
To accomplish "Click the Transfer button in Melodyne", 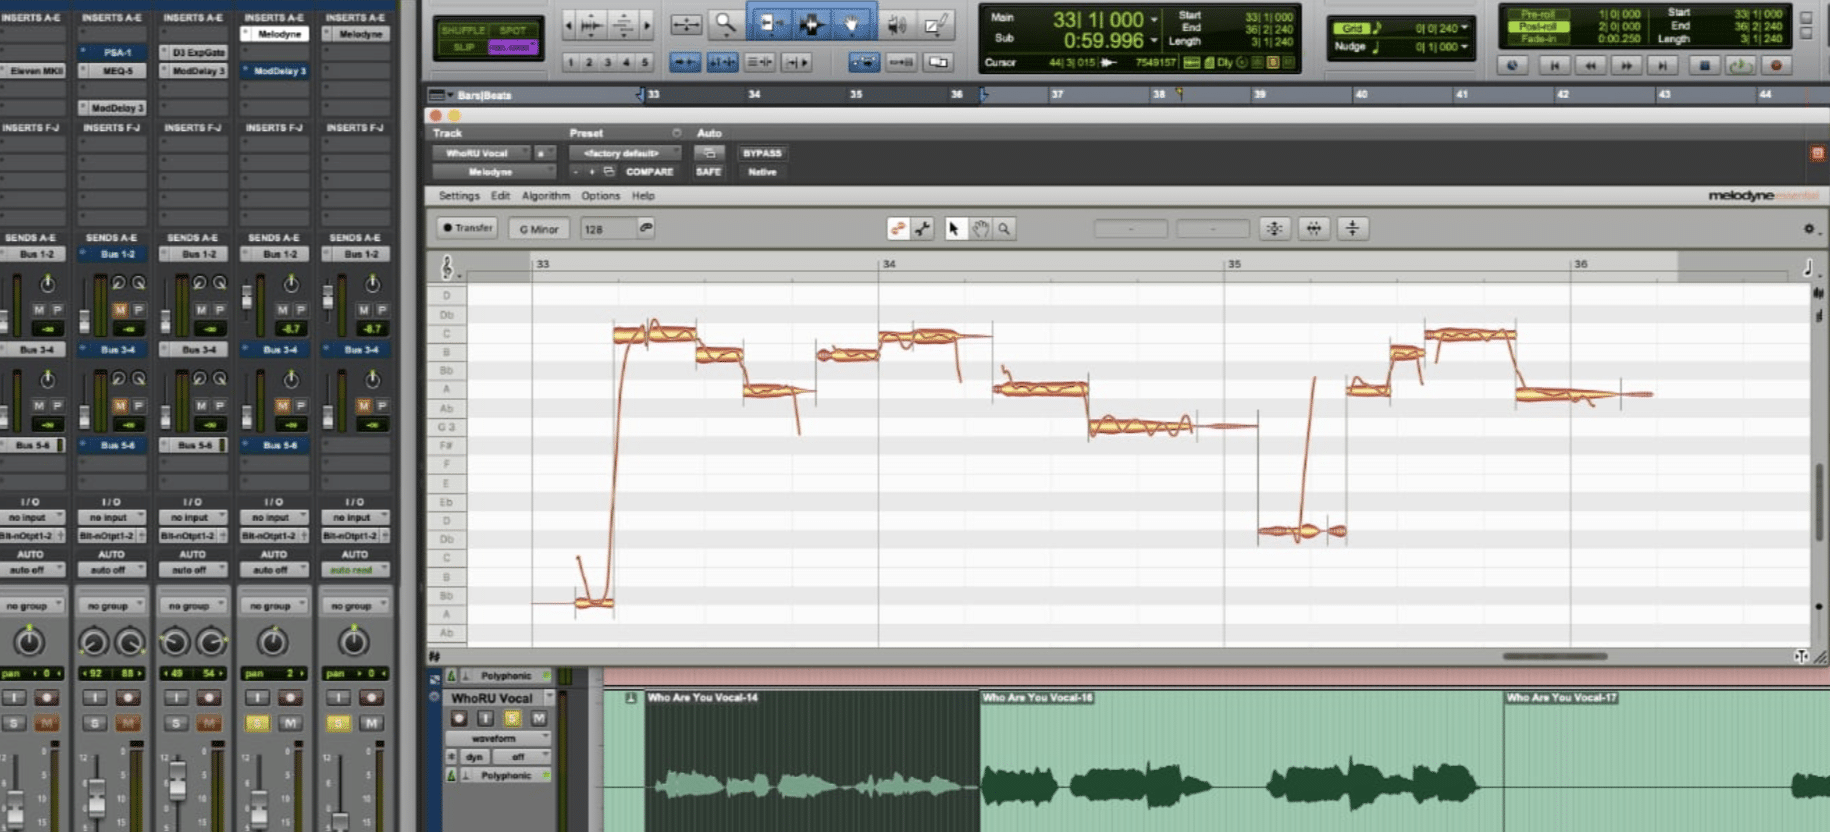I will 467,228.
